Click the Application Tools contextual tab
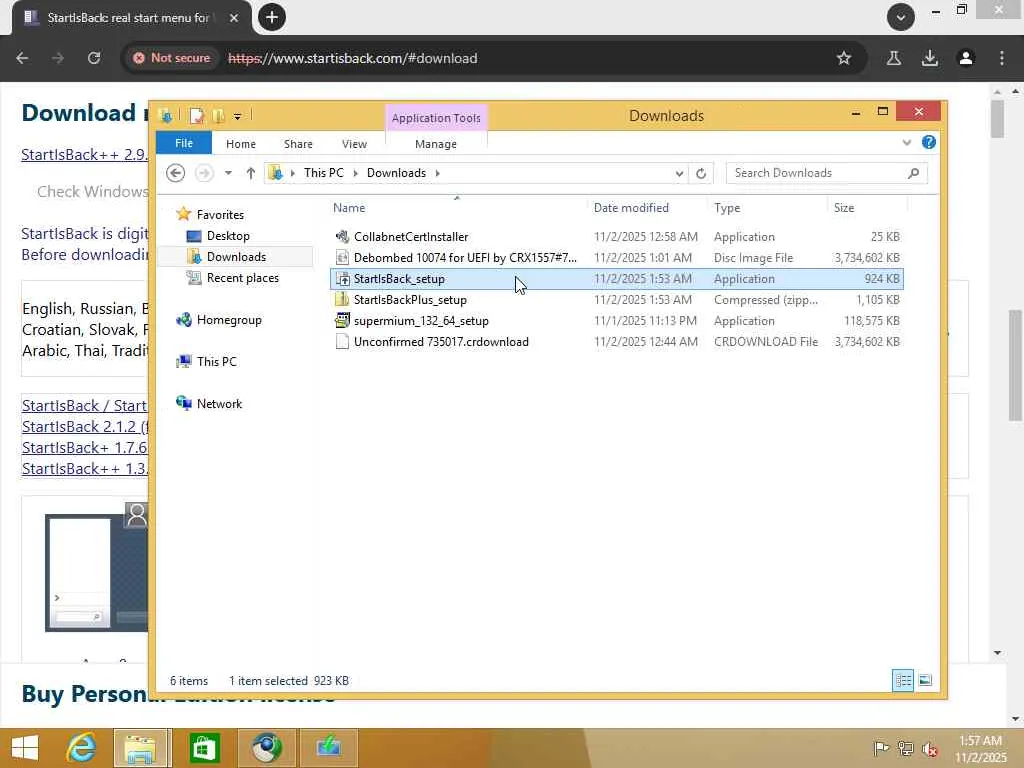The width and height of the screenshot is (1024, 768). click(436, 118)
